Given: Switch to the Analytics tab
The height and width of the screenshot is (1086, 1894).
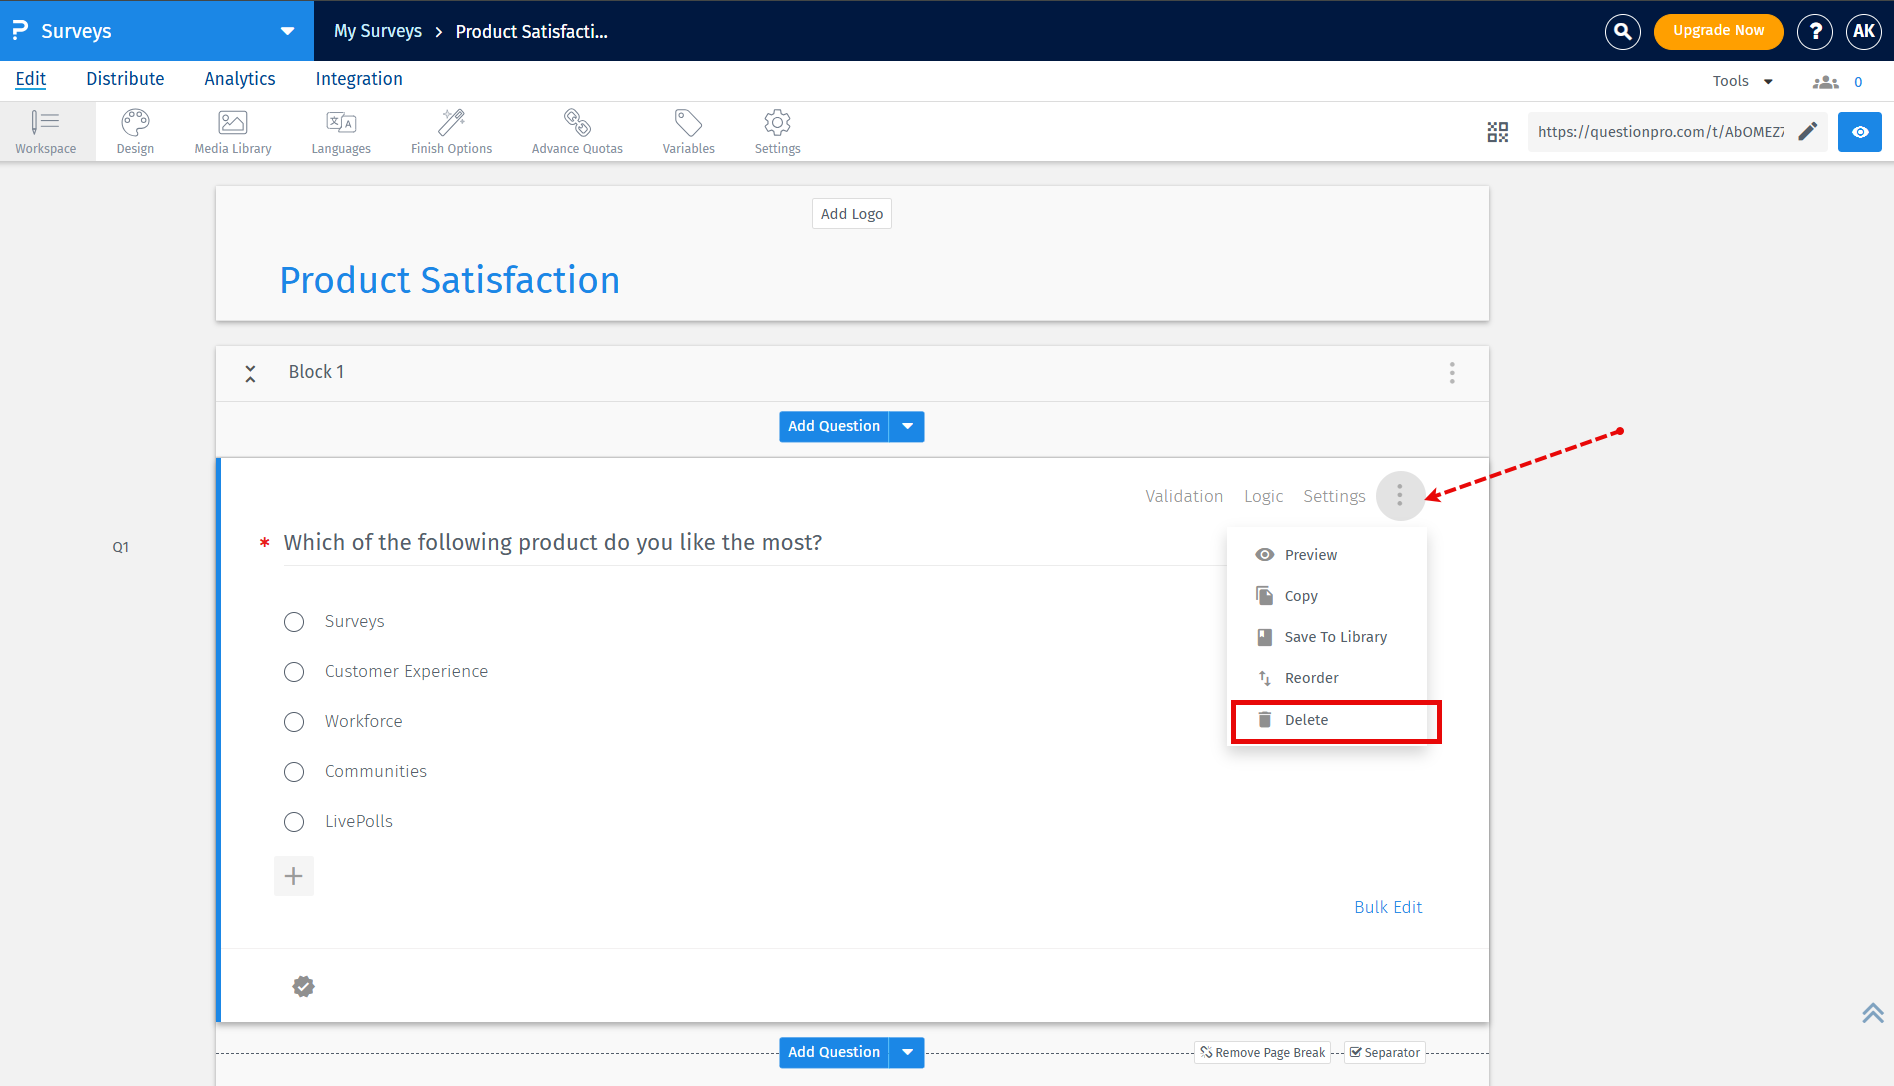Looking at the screenshot, I should (239, 79).
